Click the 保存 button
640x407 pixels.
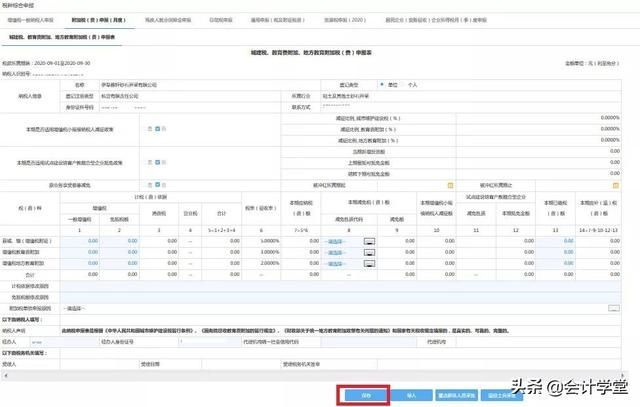pyautogui.click(x=365, y=395)
